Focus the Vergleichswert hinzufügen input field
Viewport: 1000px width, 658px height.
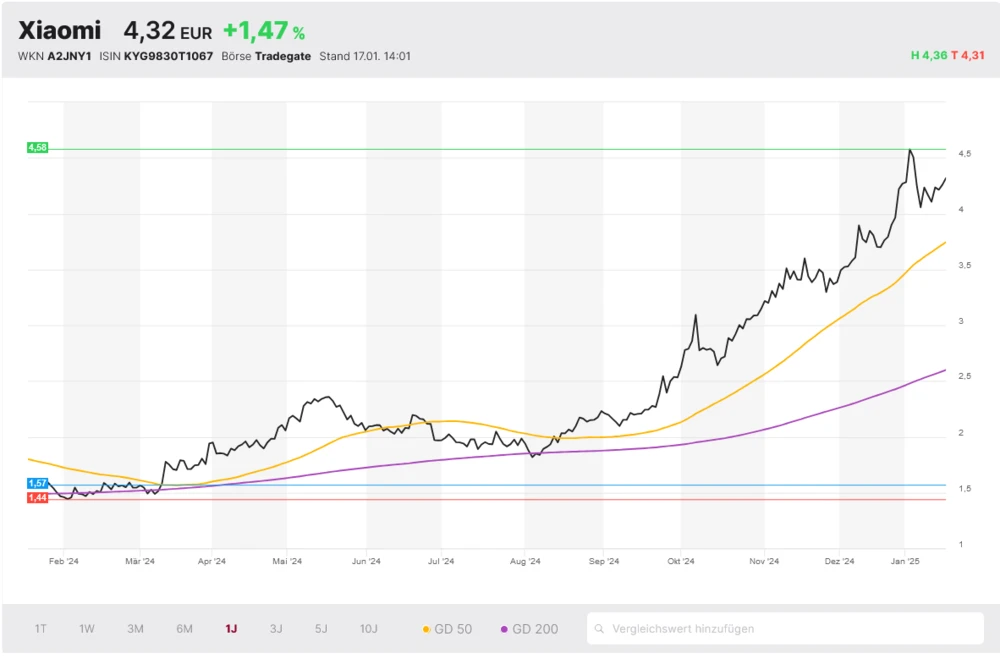click(x=790, y=629)
